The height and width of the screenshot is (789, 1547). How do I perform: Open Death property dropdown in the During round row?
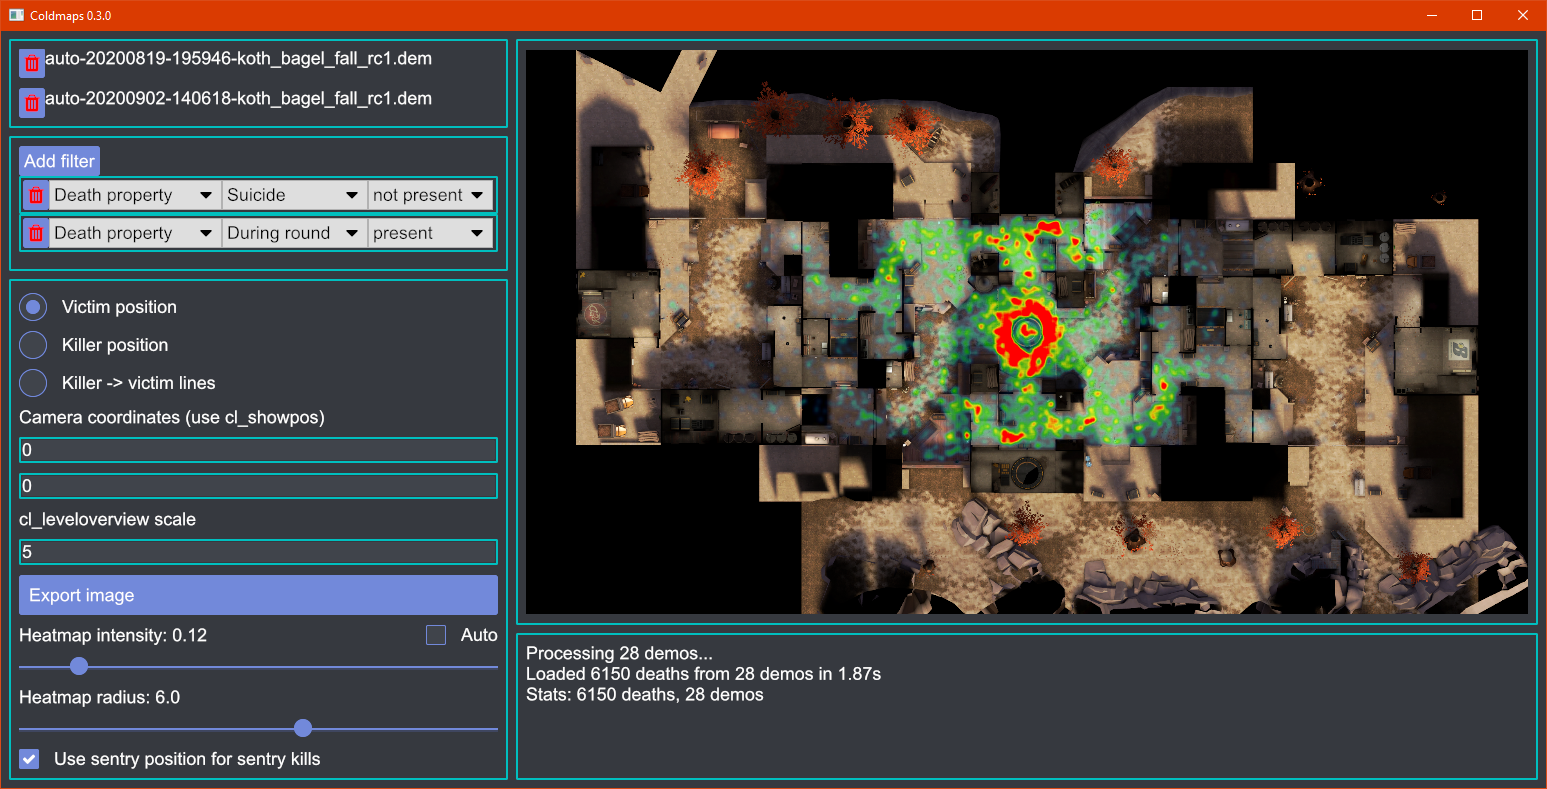tap(135, 233)
